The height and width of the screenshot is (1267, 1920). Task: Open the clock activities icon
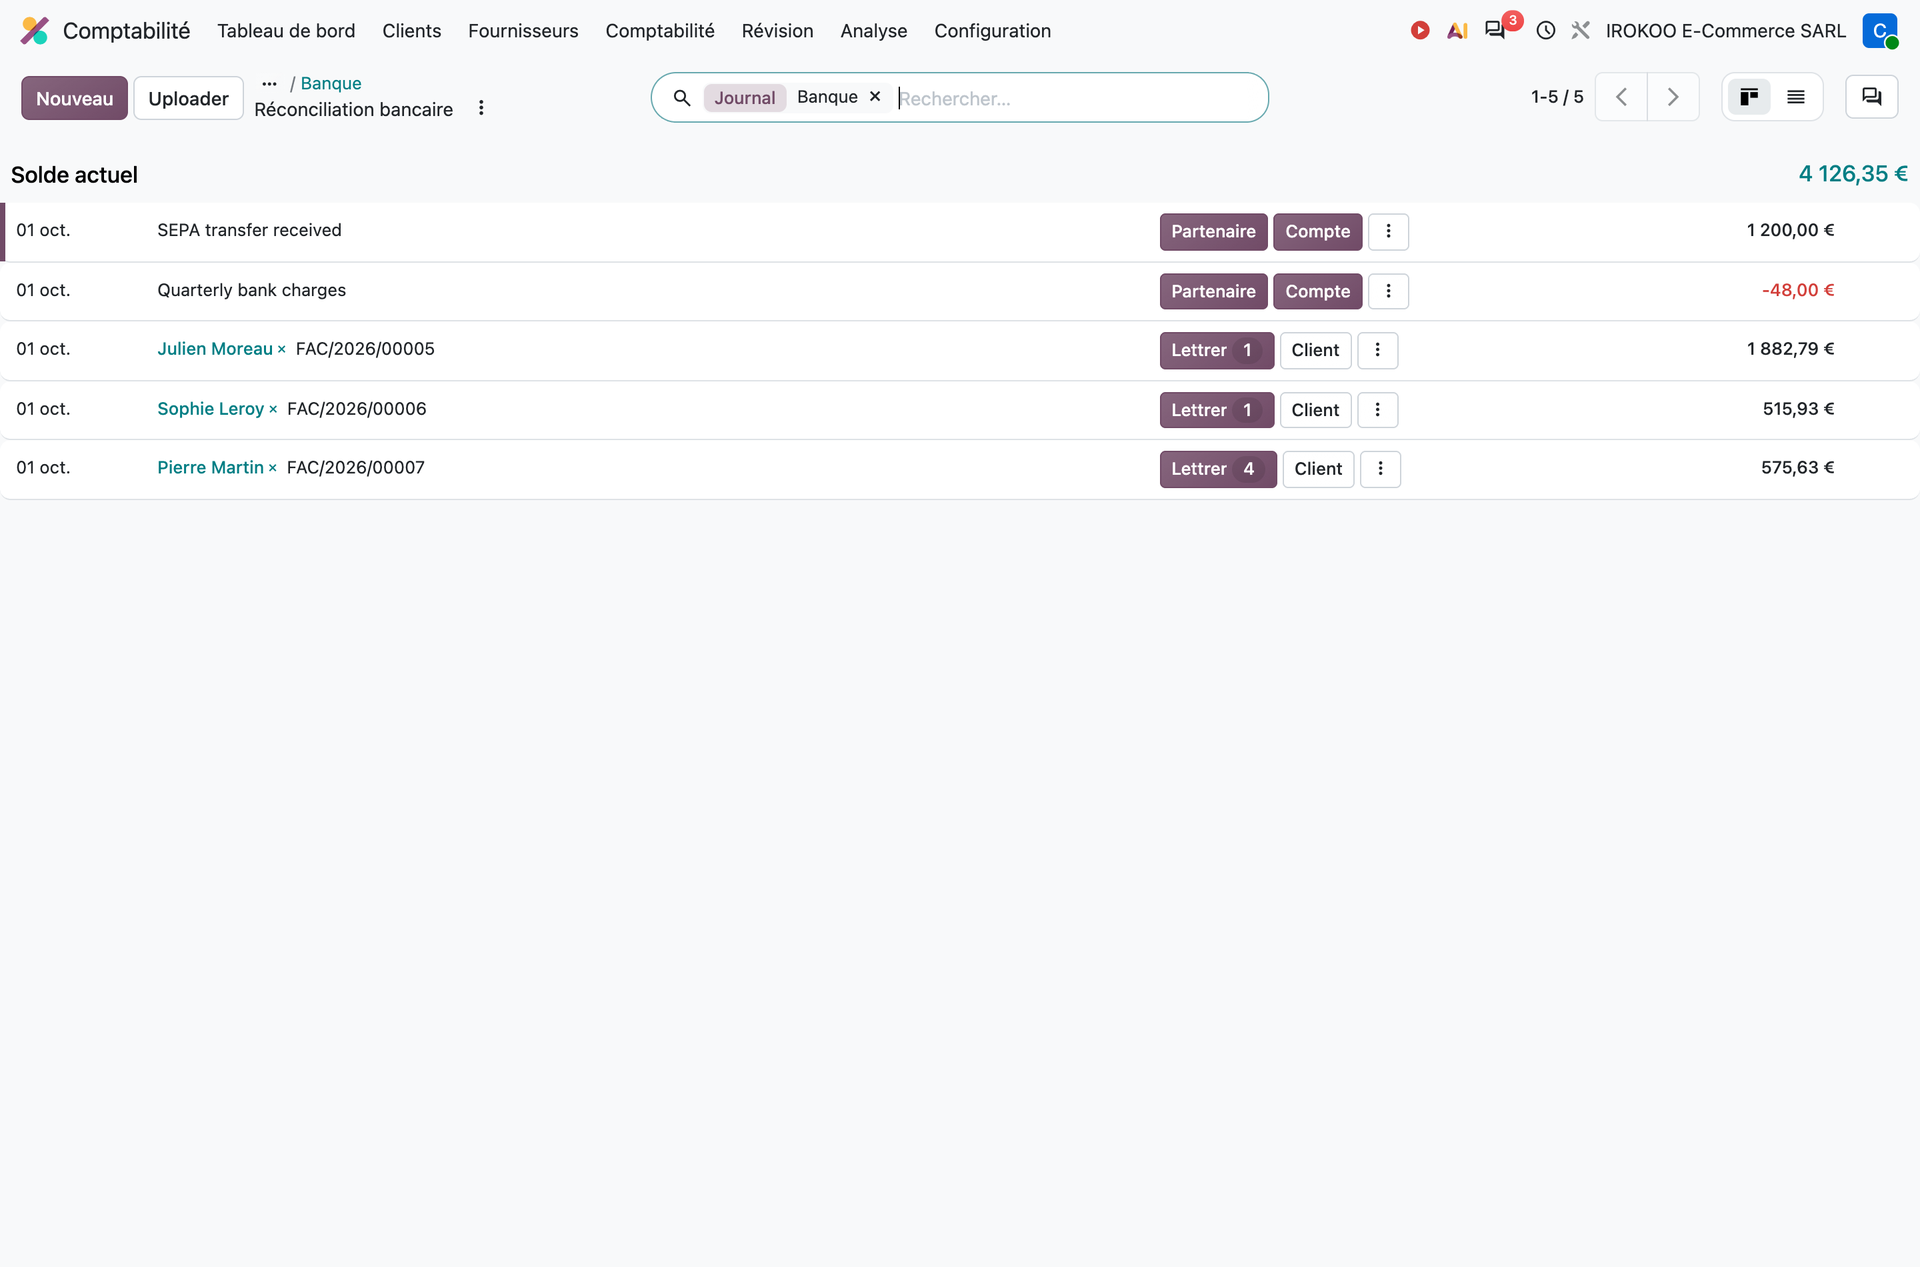coord(1546,31)
